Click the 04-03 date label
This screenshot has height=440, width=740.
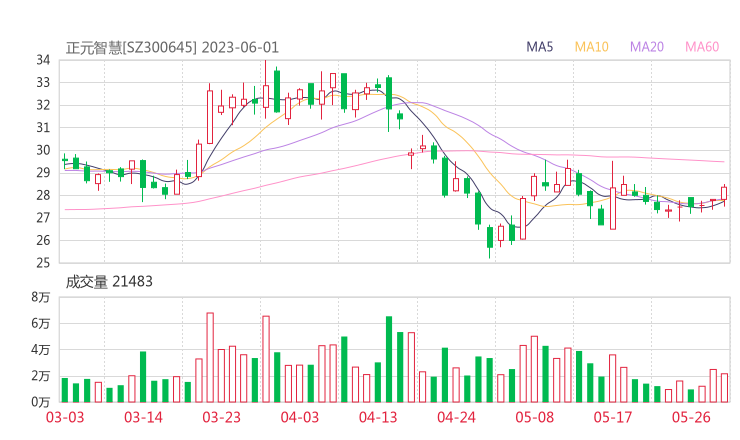300,417
